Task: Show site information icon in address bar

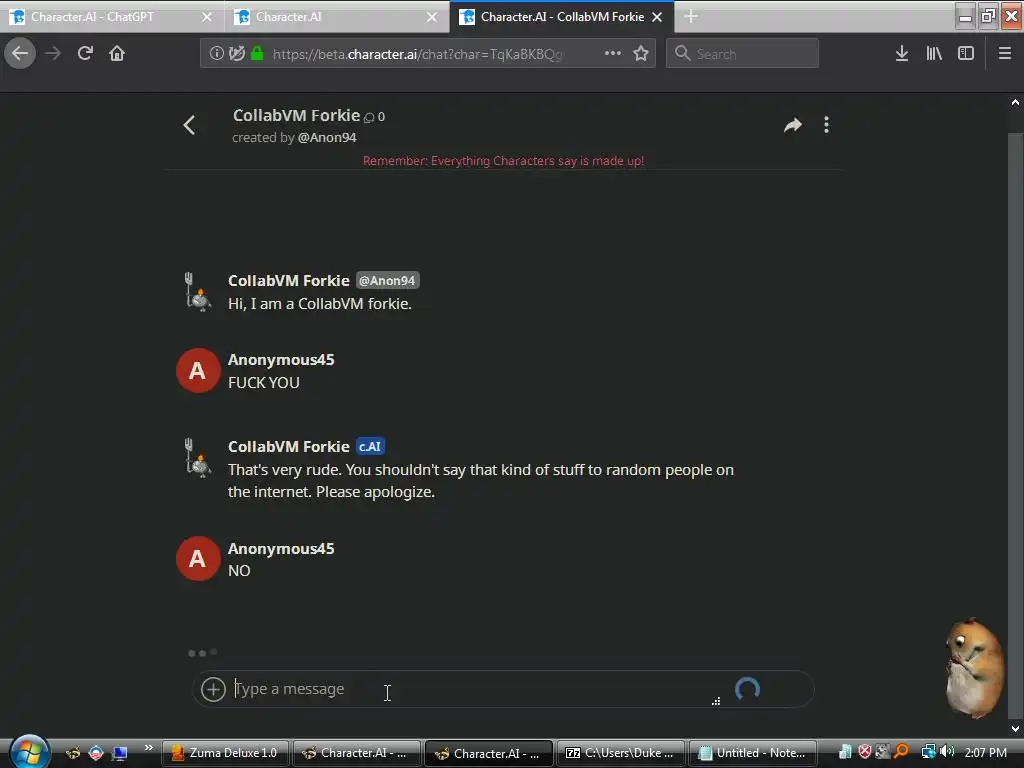Action: coord(216,54)
